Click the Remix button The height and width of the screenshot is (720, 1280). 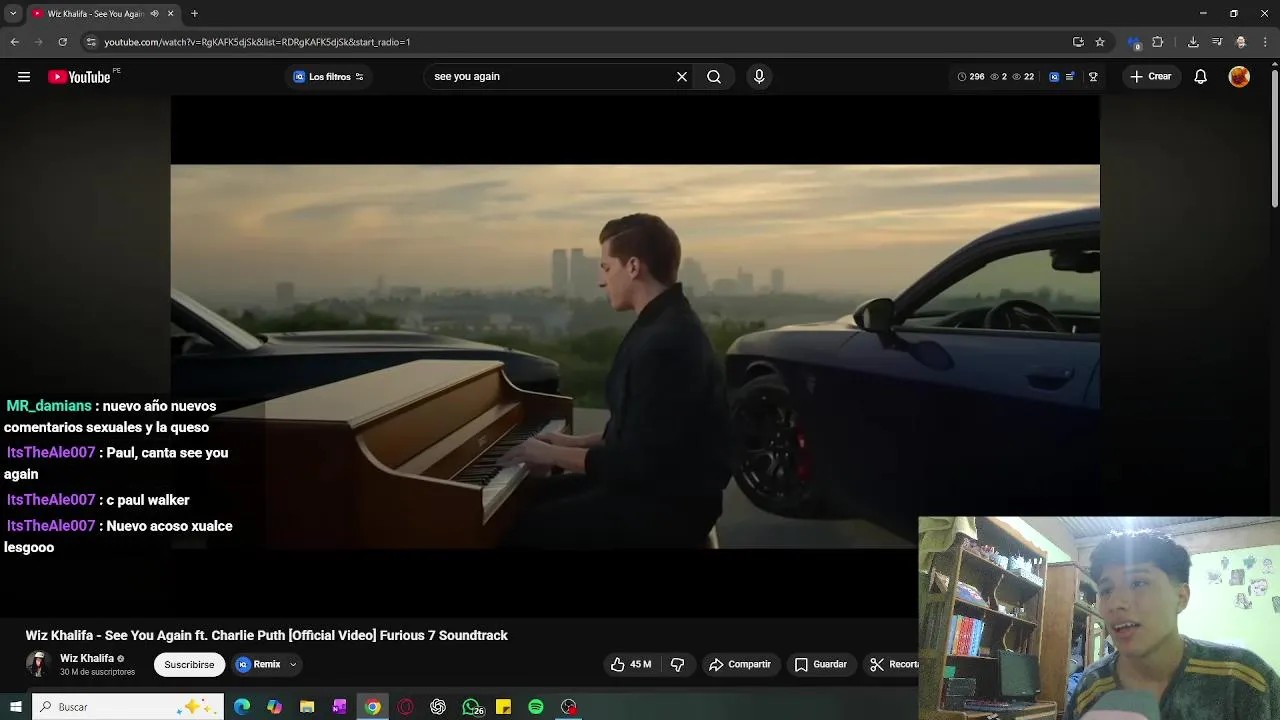259,664
